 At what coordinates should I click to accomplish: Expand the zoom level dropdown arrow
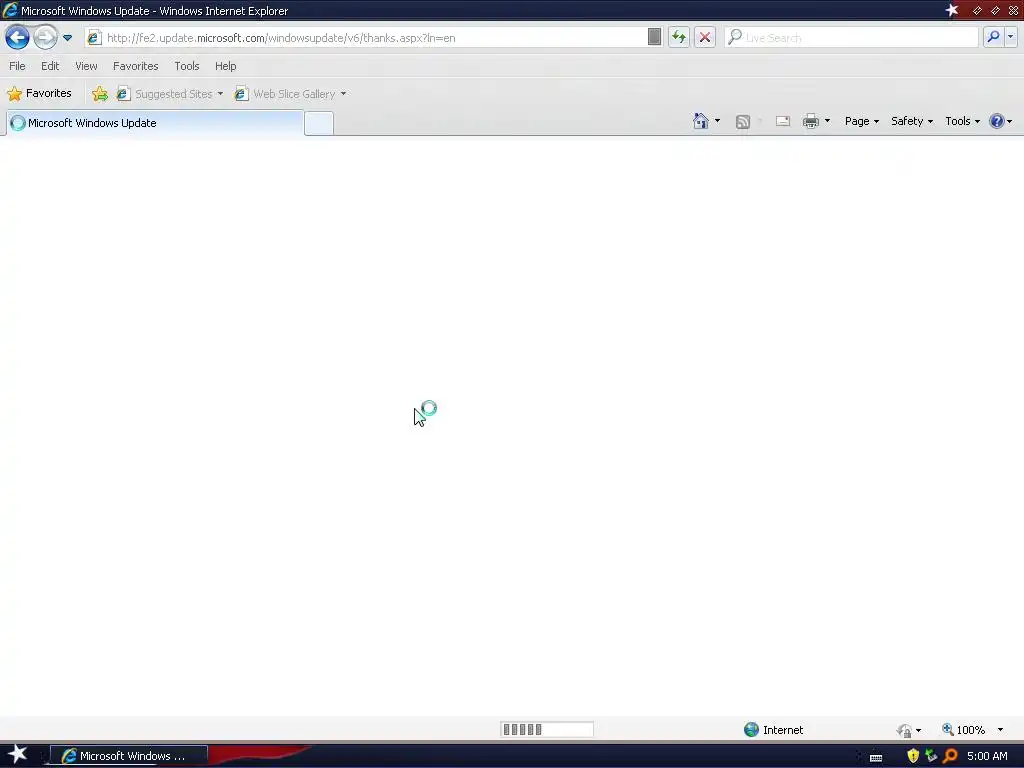[x=1000, y=729]
